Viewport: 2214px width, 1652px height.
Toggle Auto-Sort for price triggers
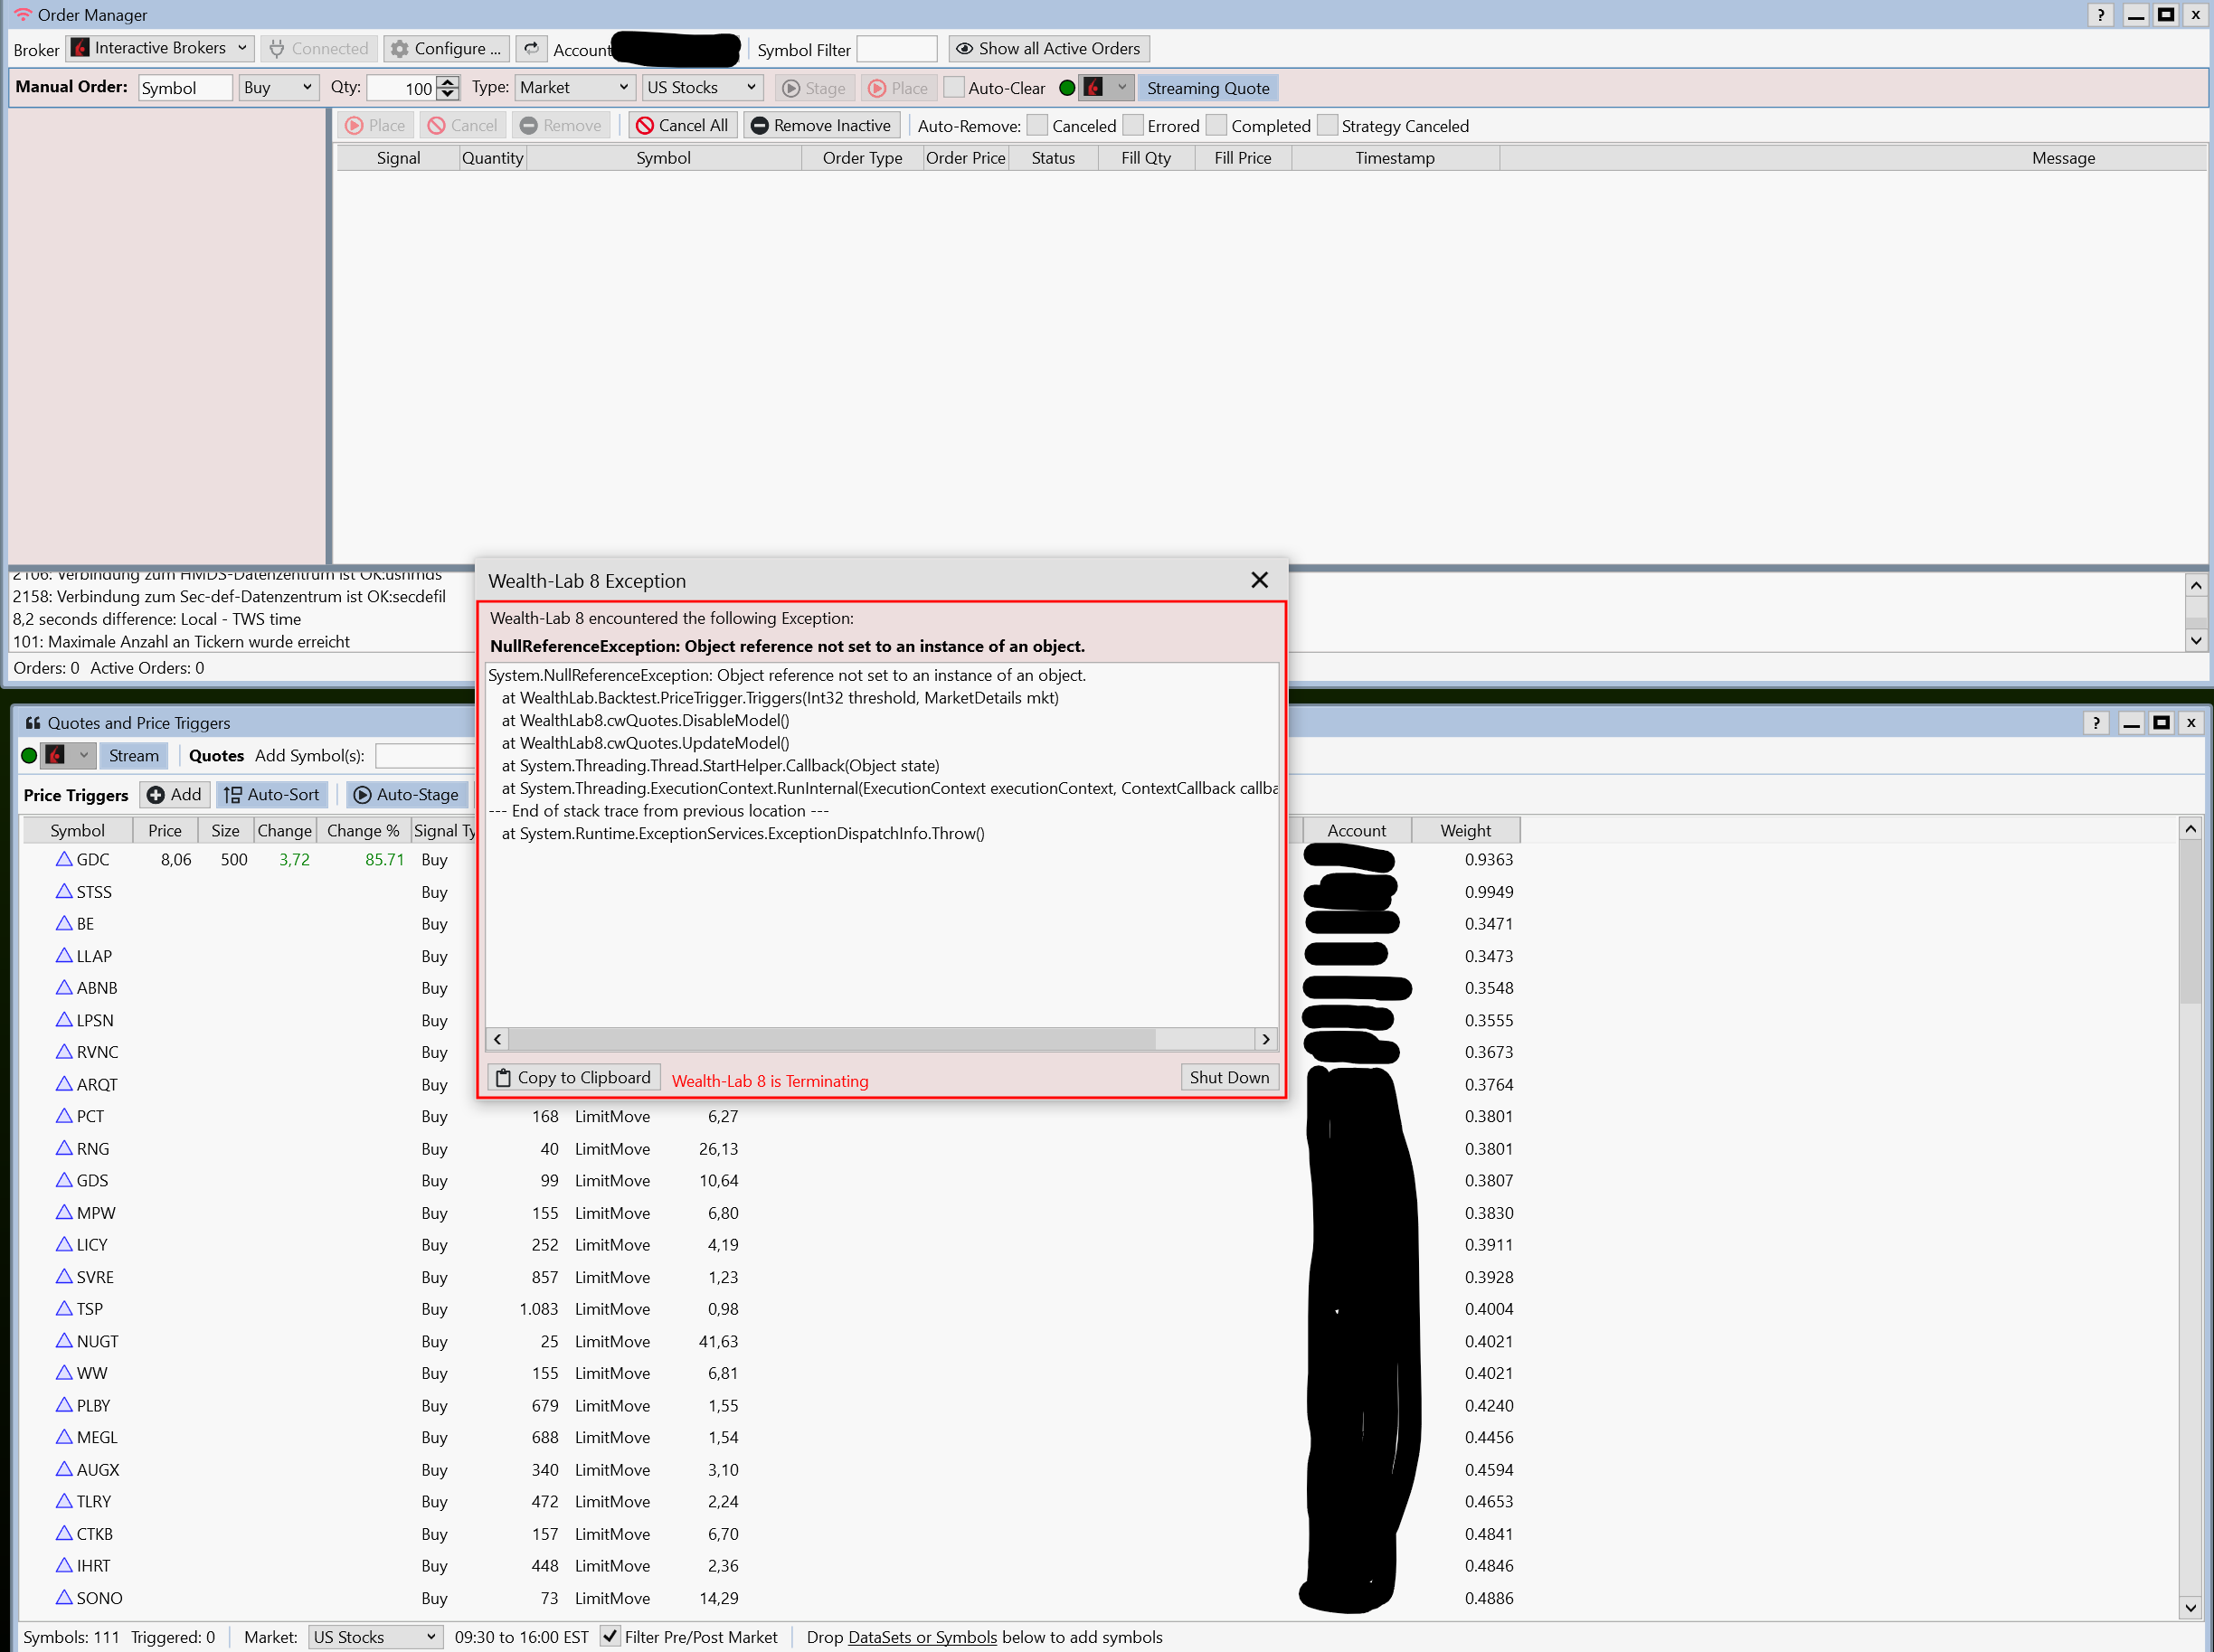(272, 794)
